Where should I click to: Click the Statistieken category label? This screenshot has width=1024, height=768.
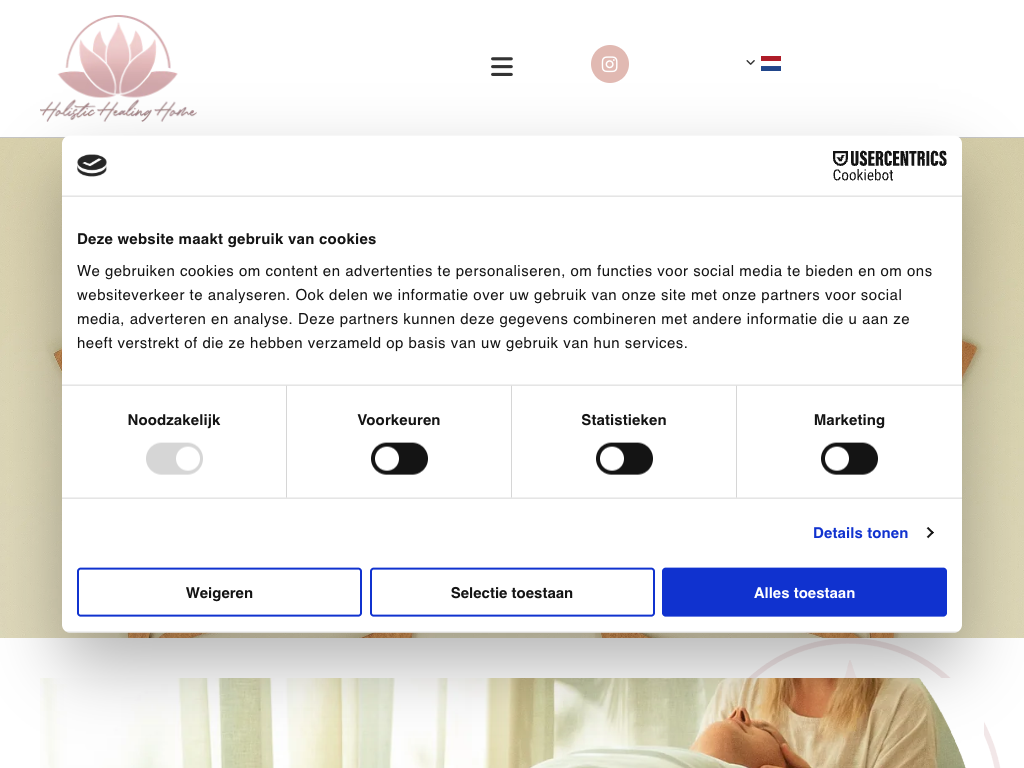pyautogui.click(x=624, y=420)
